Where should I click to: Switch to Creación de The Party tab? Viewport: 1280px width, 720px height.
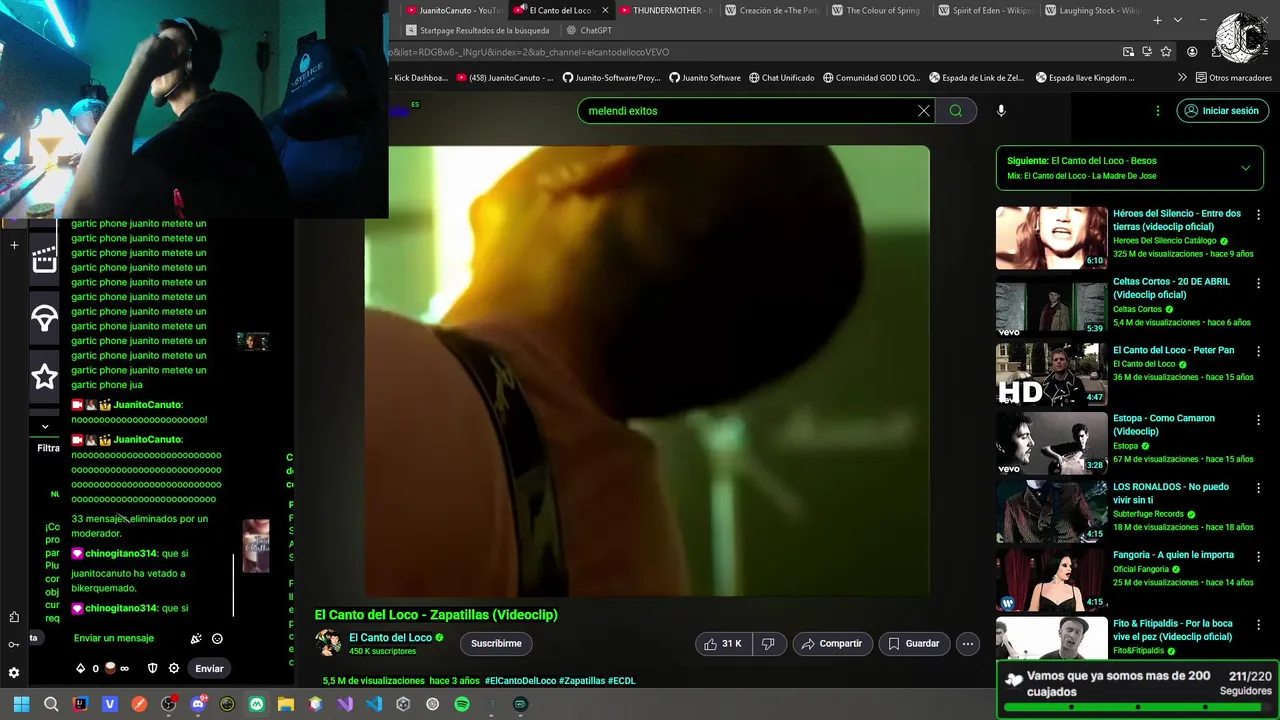pyautogui.click(x=772, y=10)
